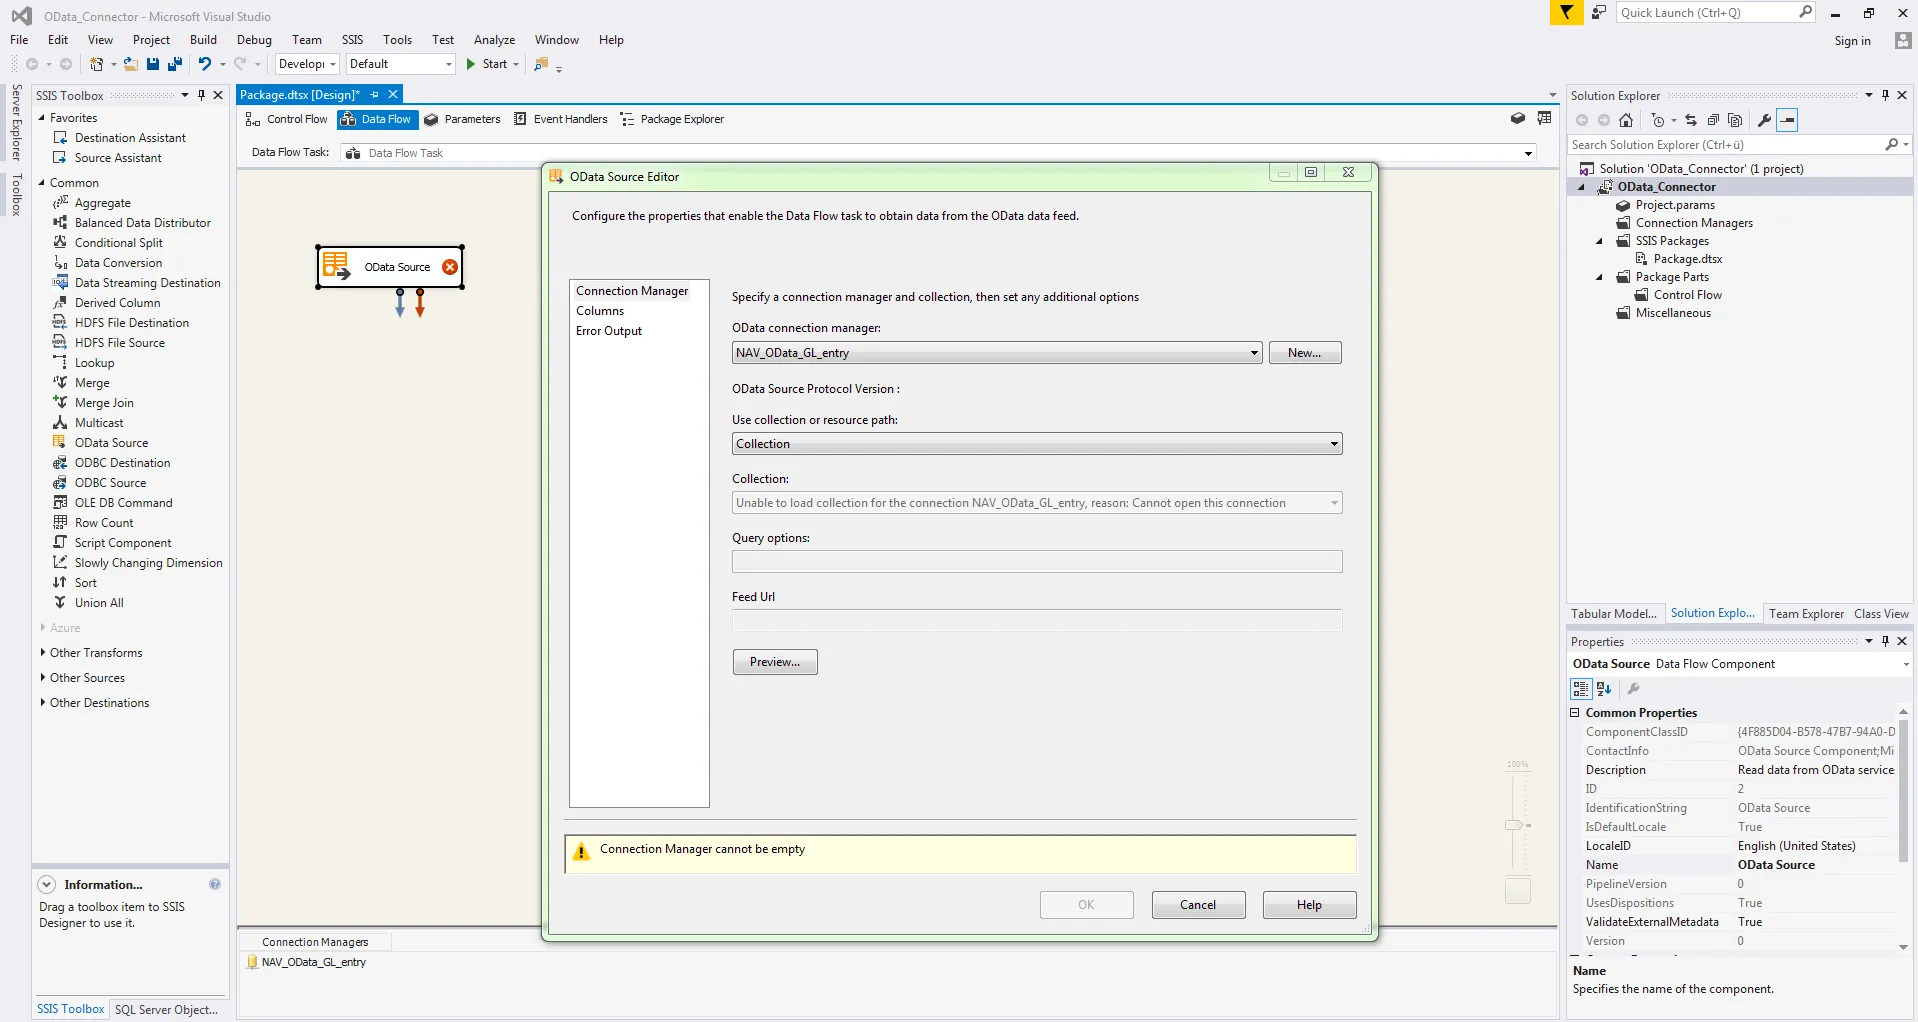Expand the Other Sources section
The image size is (1918, 1022).
click(42, 677)
